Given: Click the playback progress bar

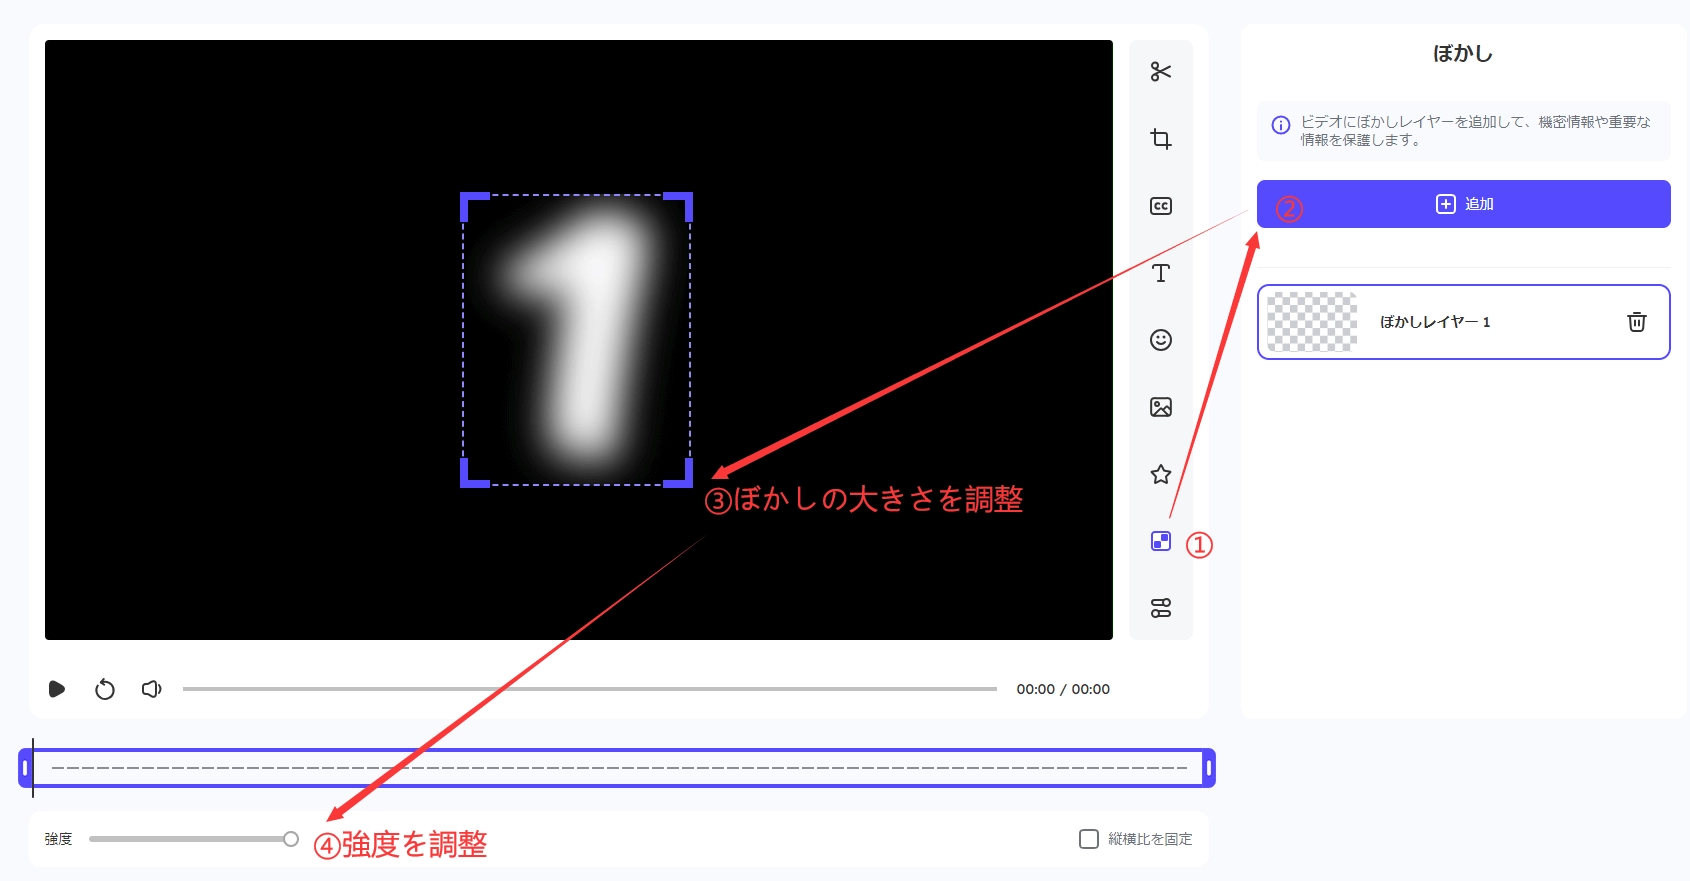Looking at the screenshot, I should pos(590,689).
